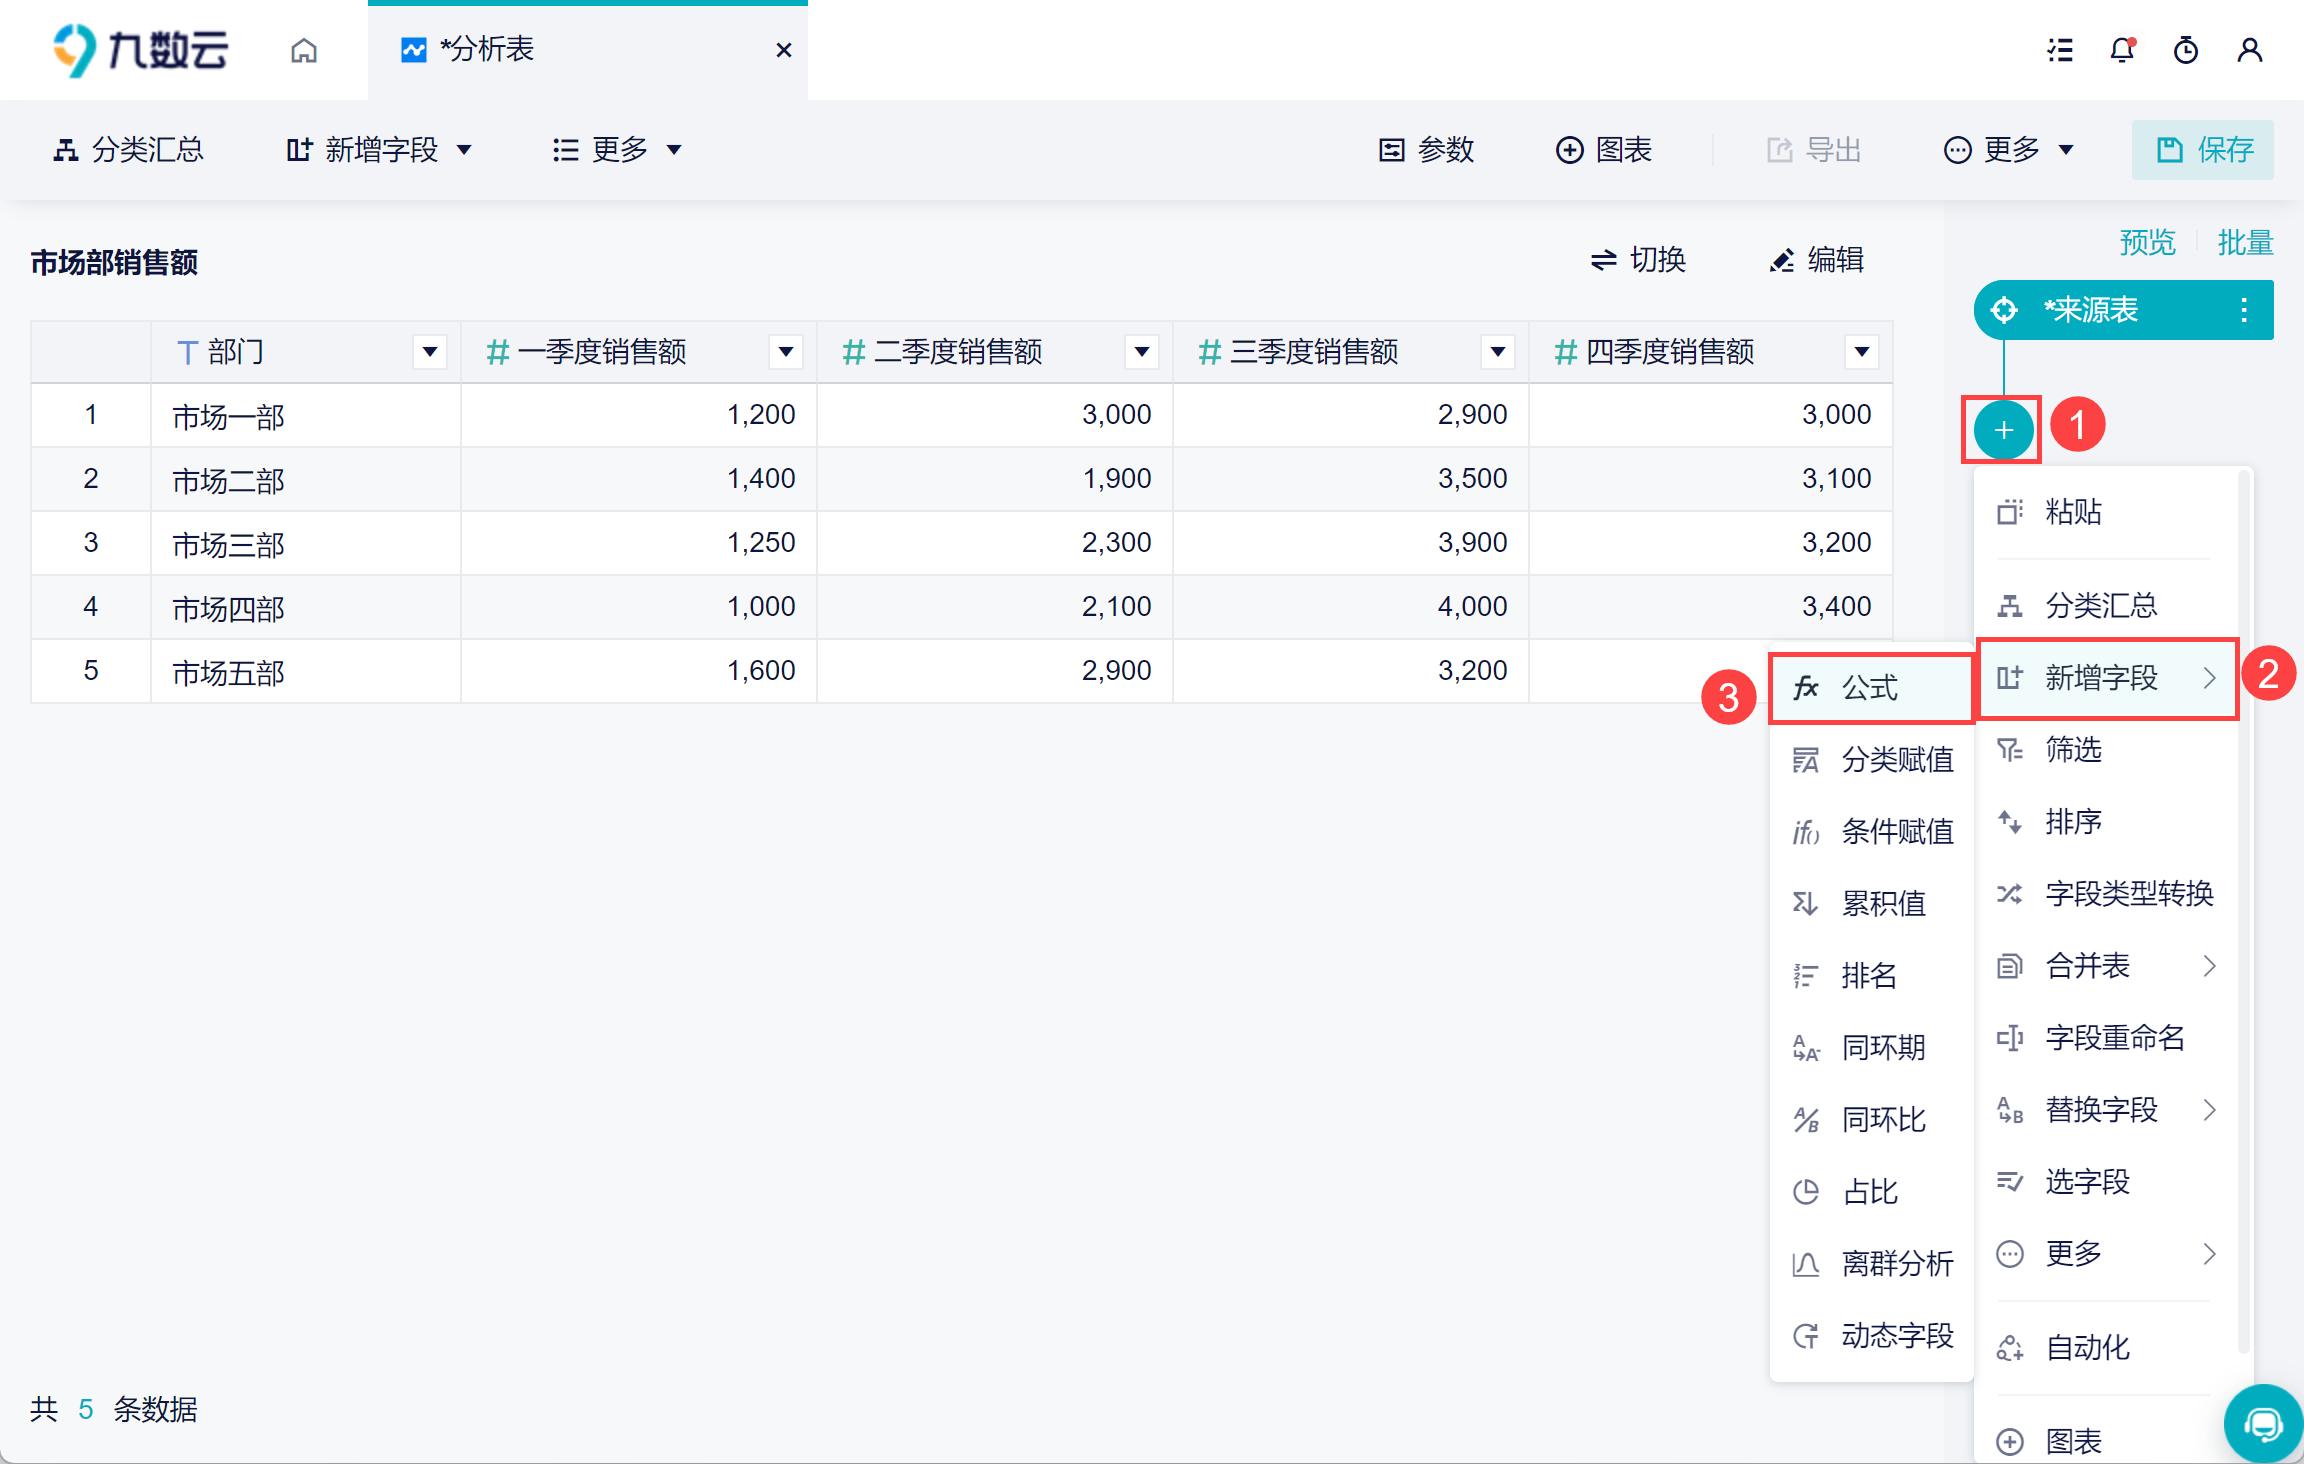Click the 切换 button
The image size is (2304, 1464).
click(1638, 260)
